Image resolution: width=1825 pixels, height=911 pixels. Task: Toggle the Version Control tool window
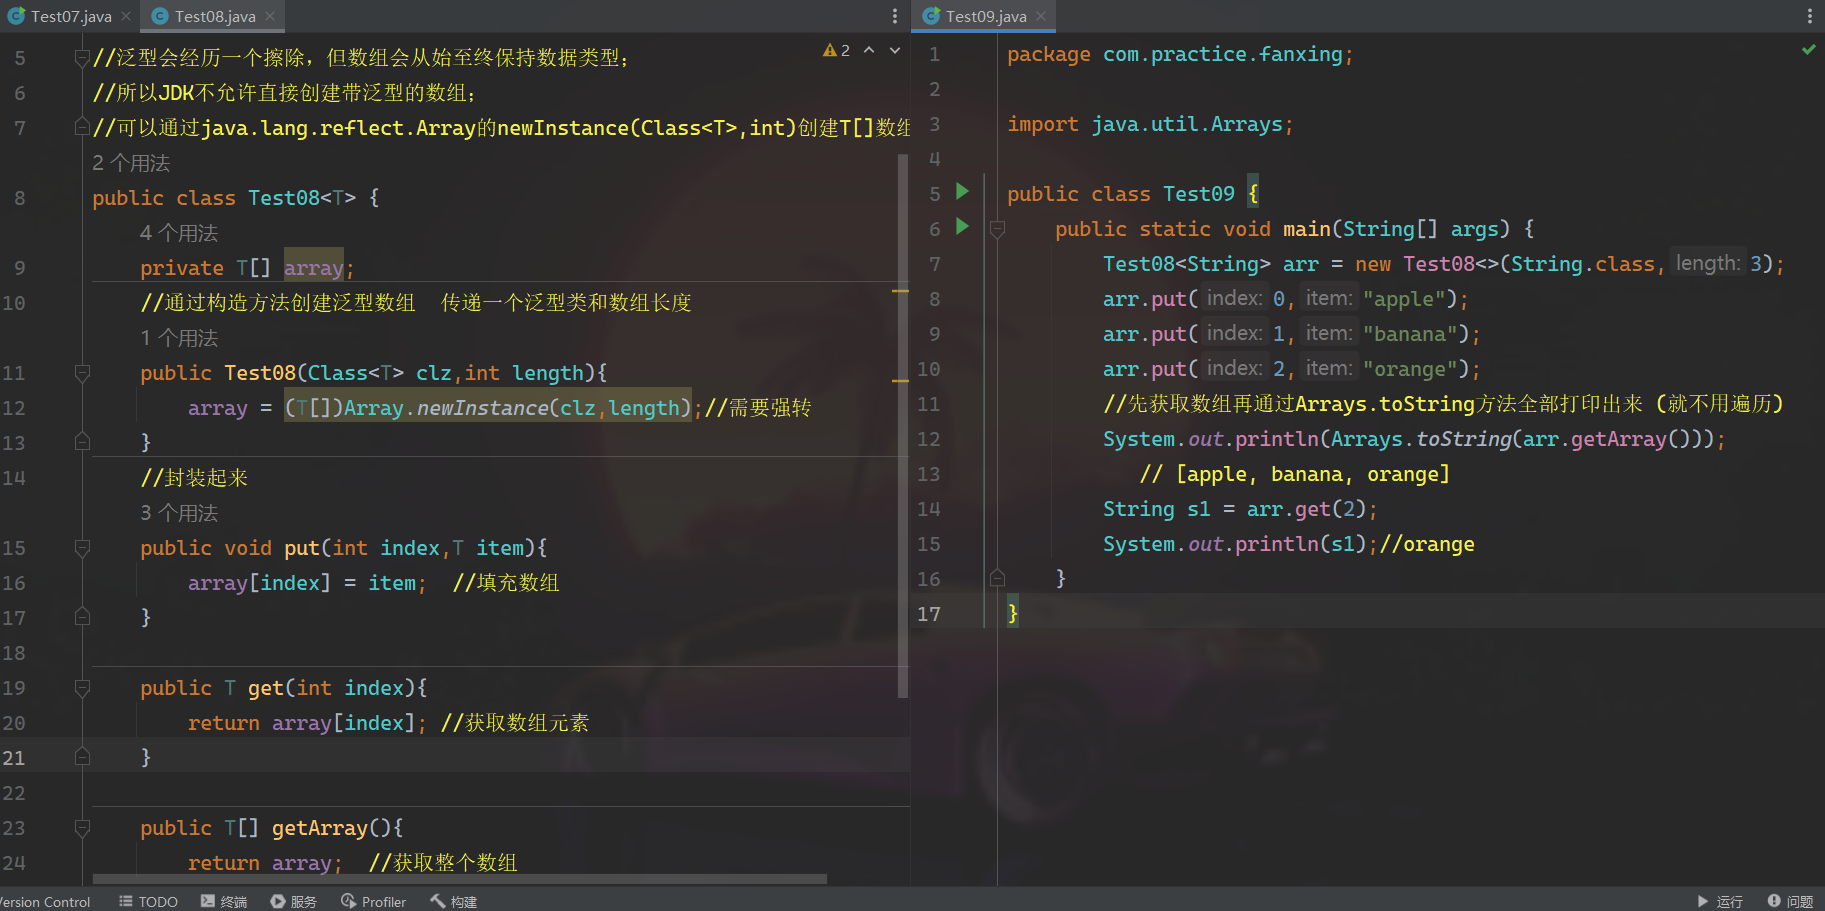[45, 901]
